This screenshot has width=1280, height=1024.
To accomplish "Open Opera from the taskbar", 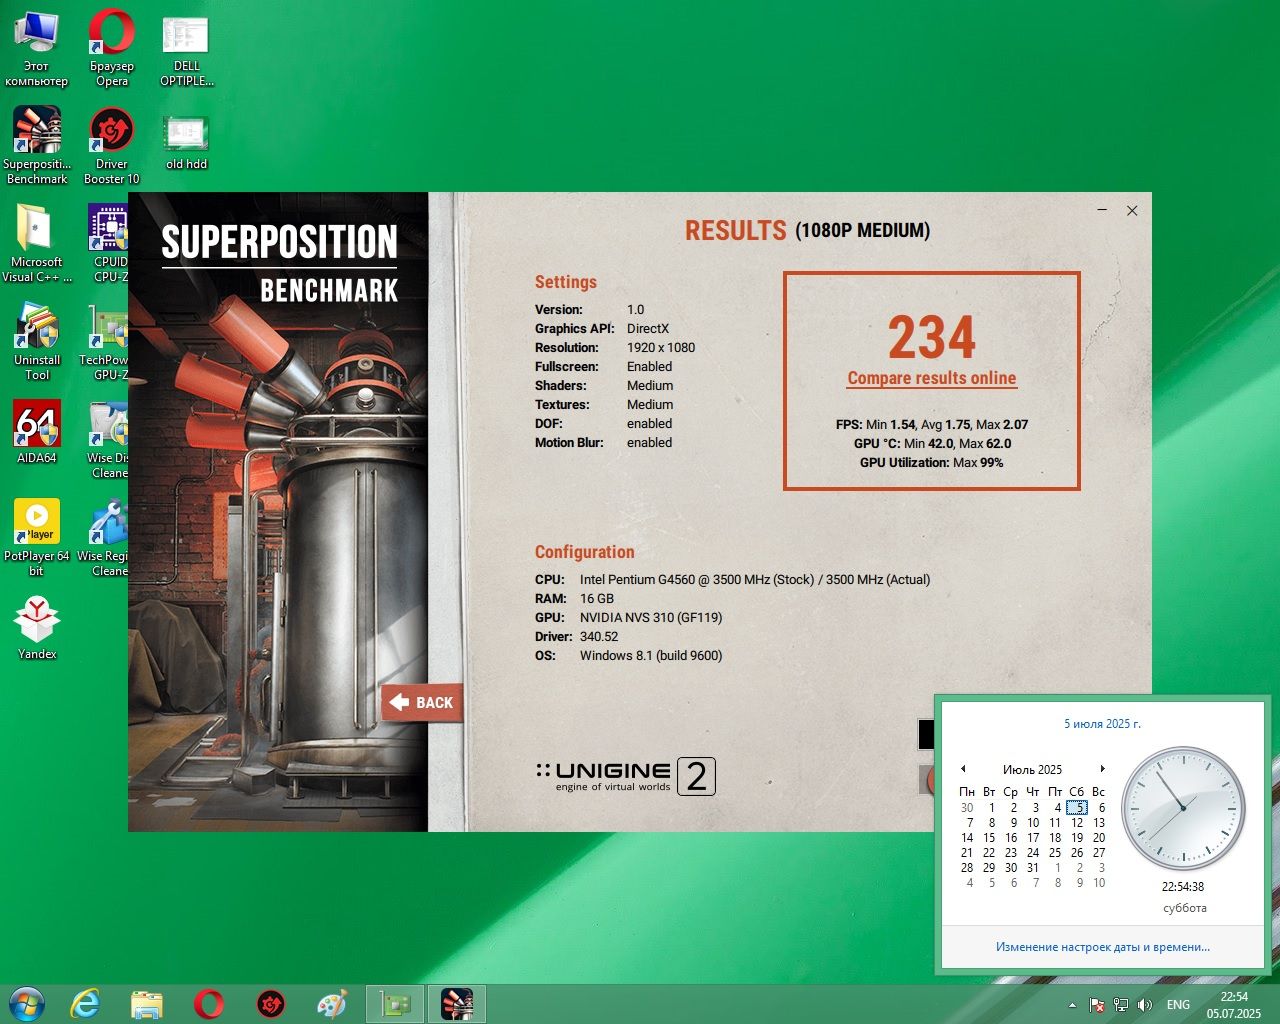I will point(209,1003).
